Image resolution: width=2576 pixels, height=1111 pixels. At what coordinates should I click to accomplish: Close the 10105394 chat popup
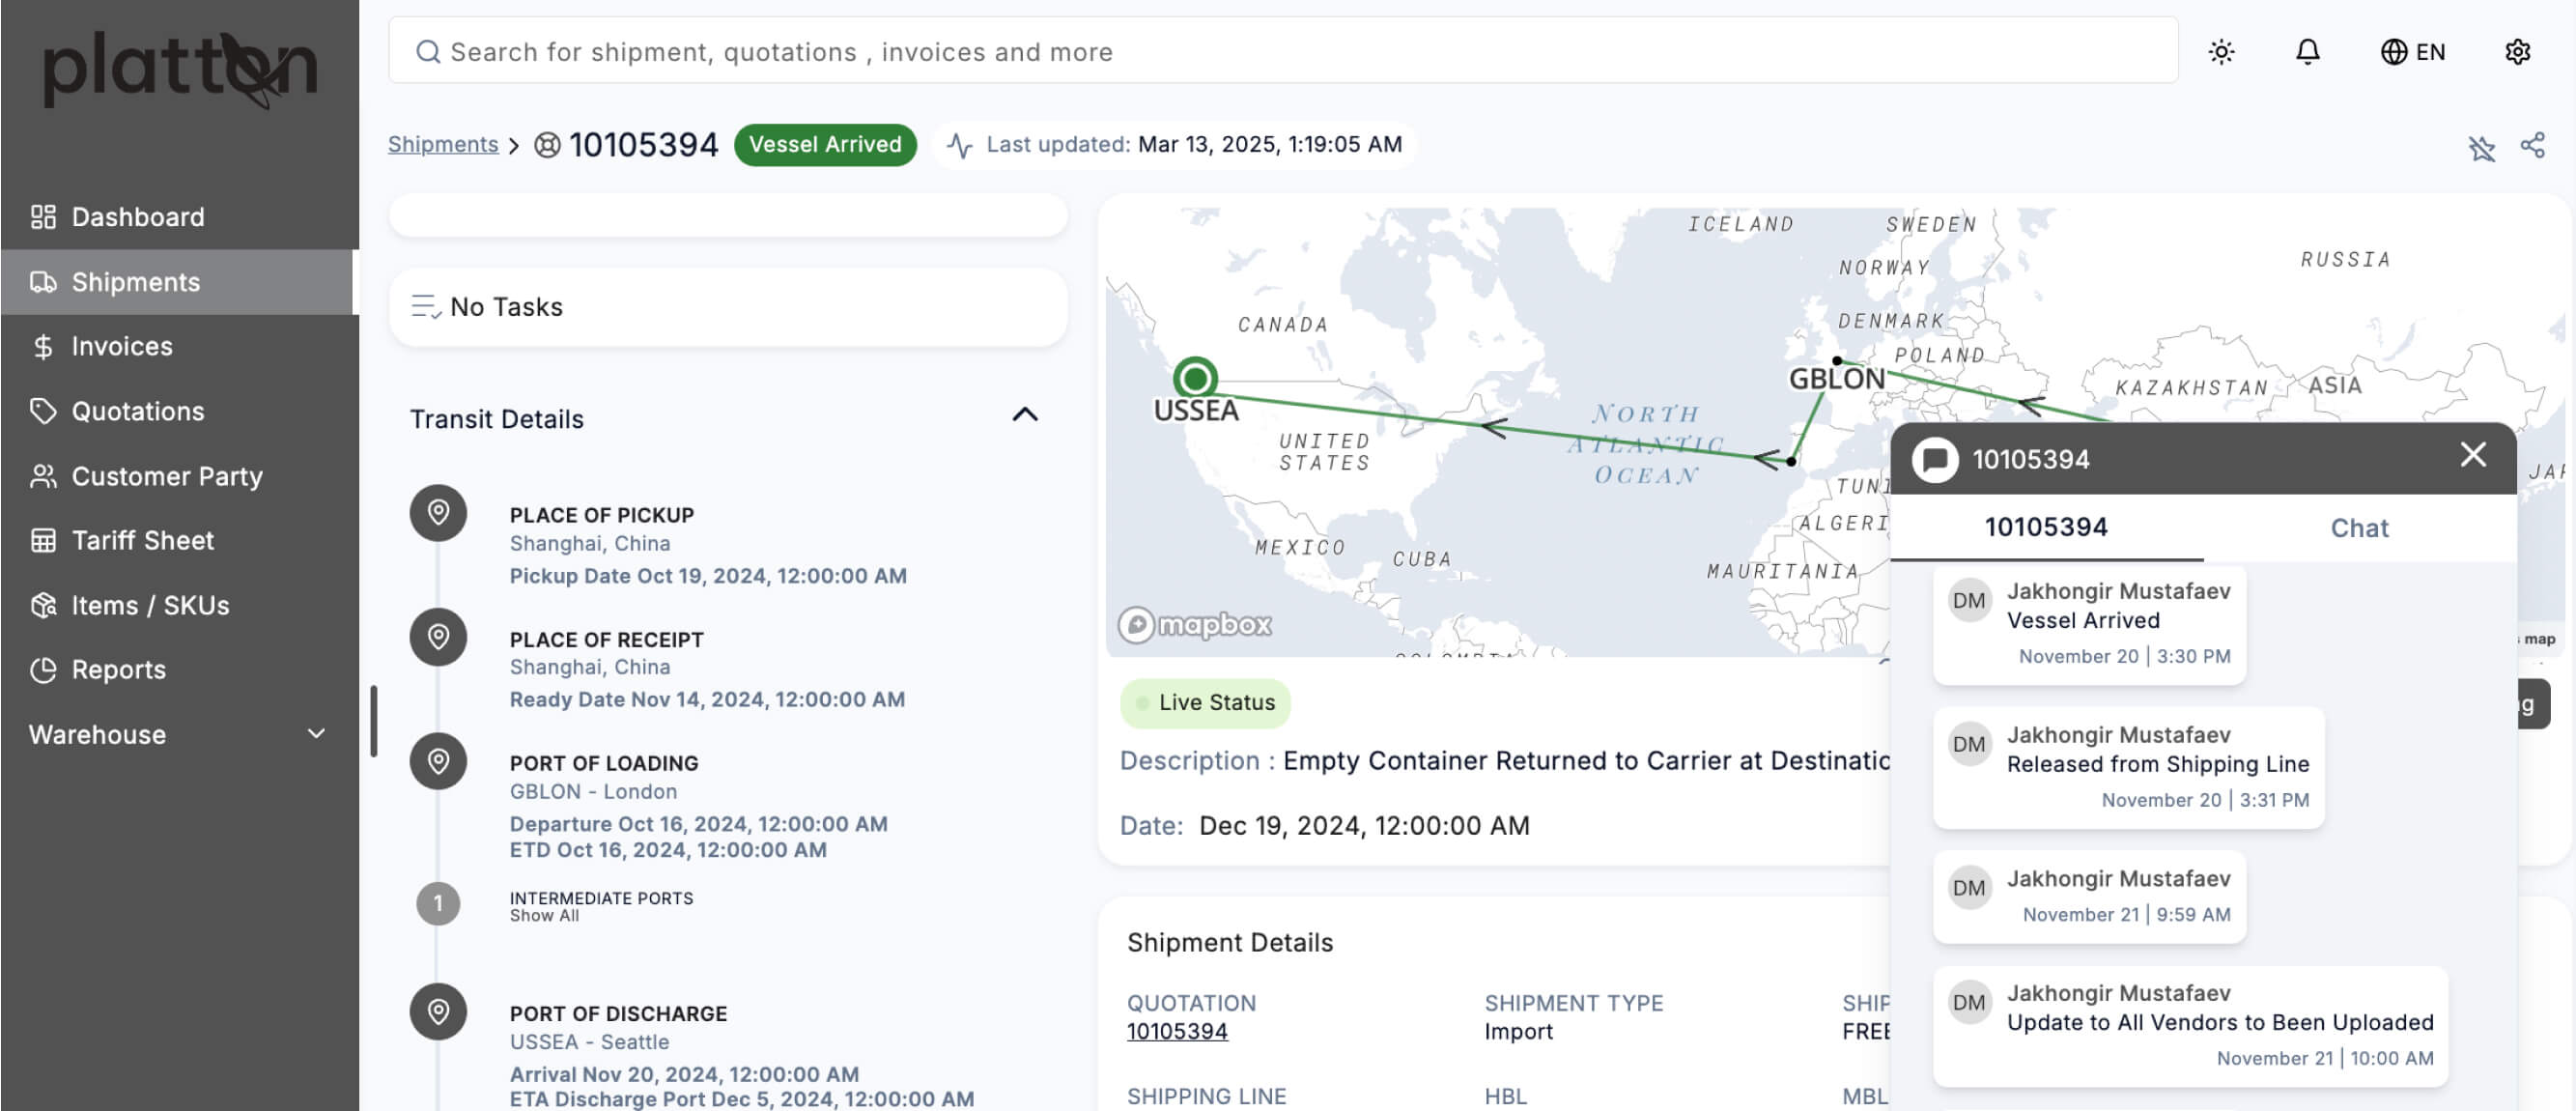point(2473,456)
